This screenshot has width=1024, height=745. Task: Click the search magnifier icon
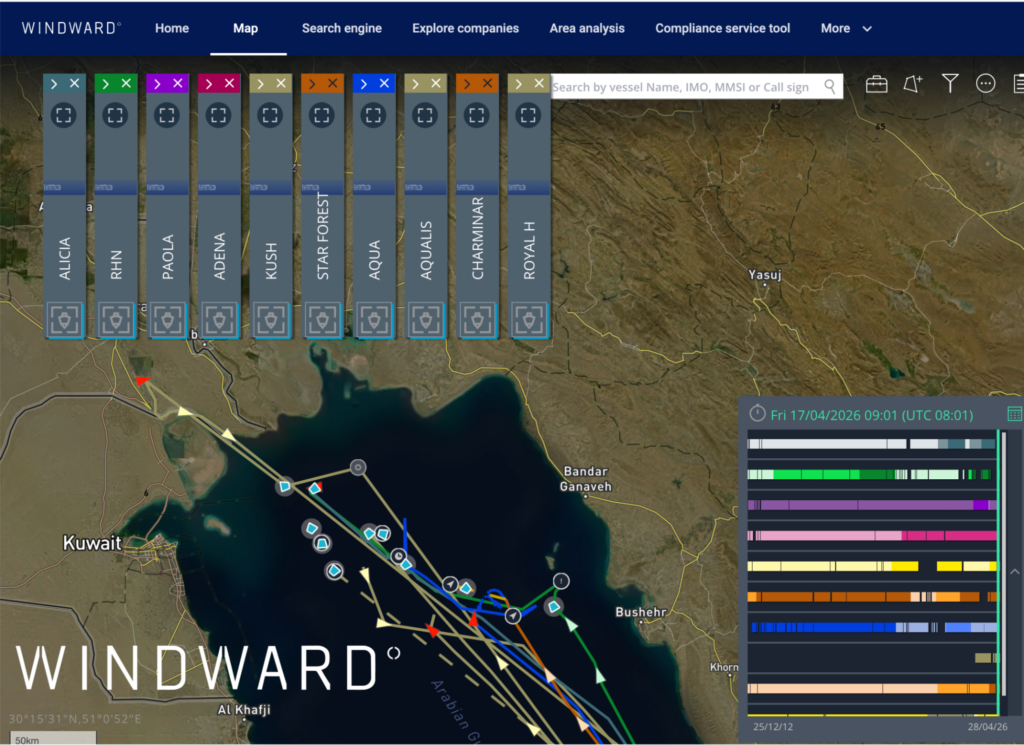830,86
